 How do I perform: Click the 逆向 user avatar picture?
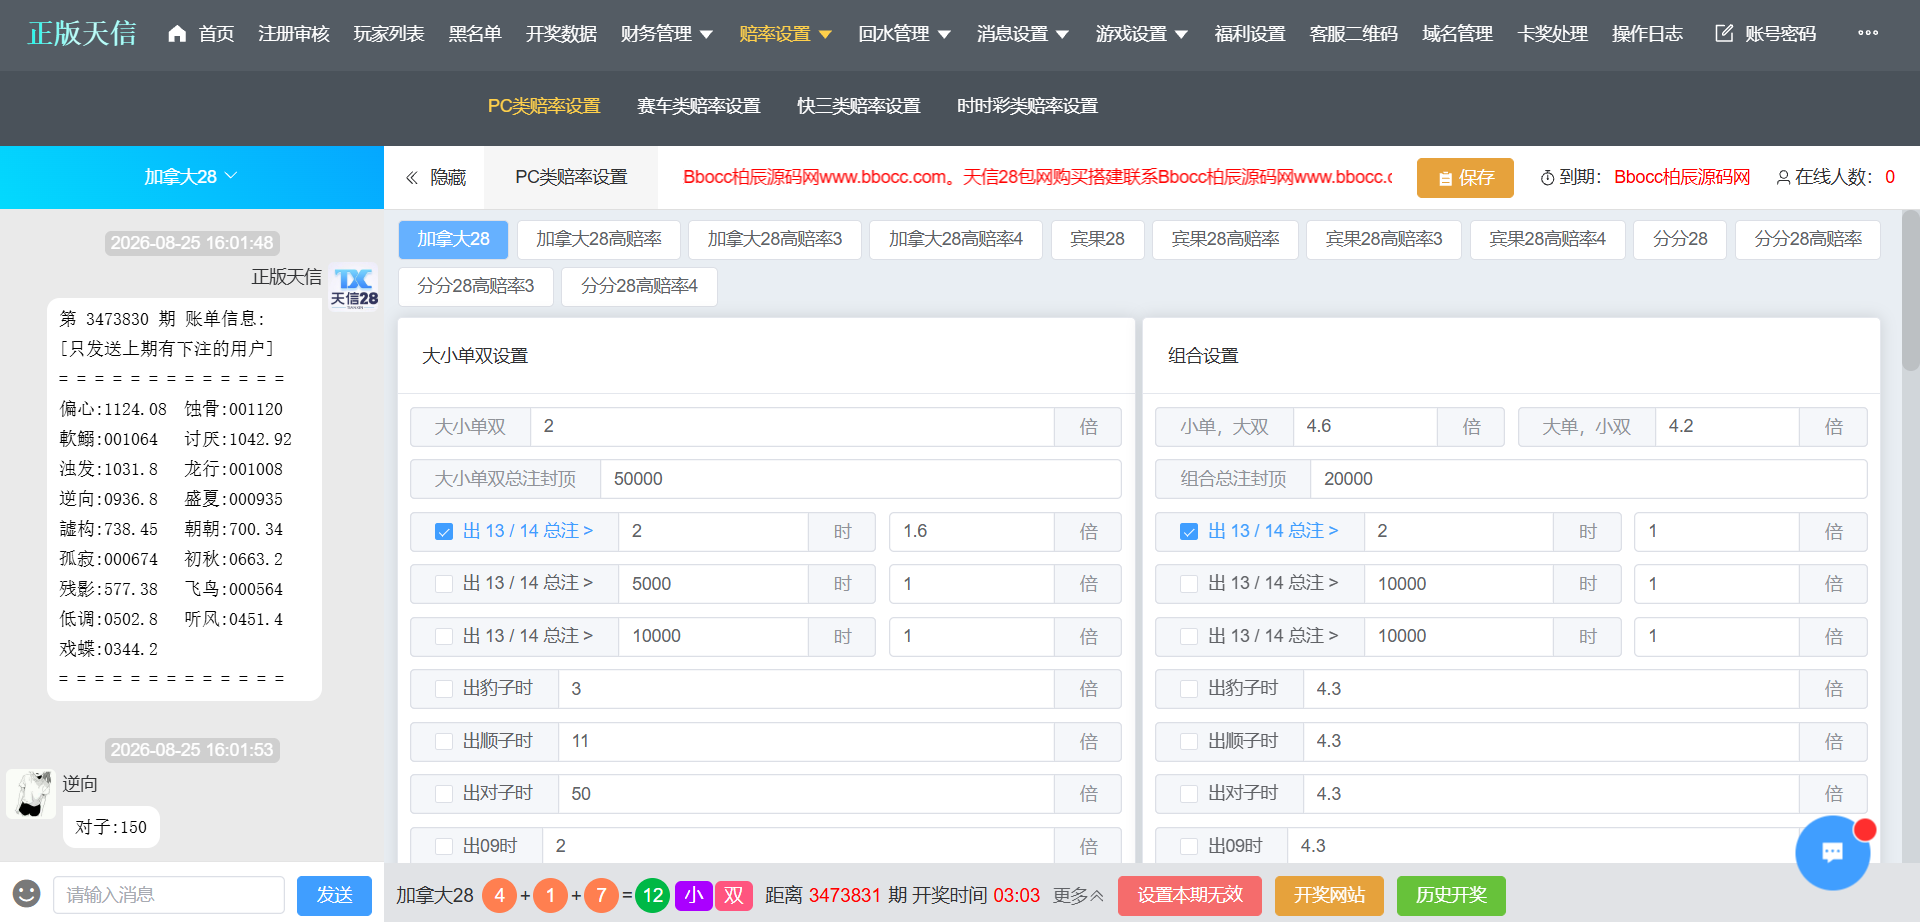tap(31, 794)
